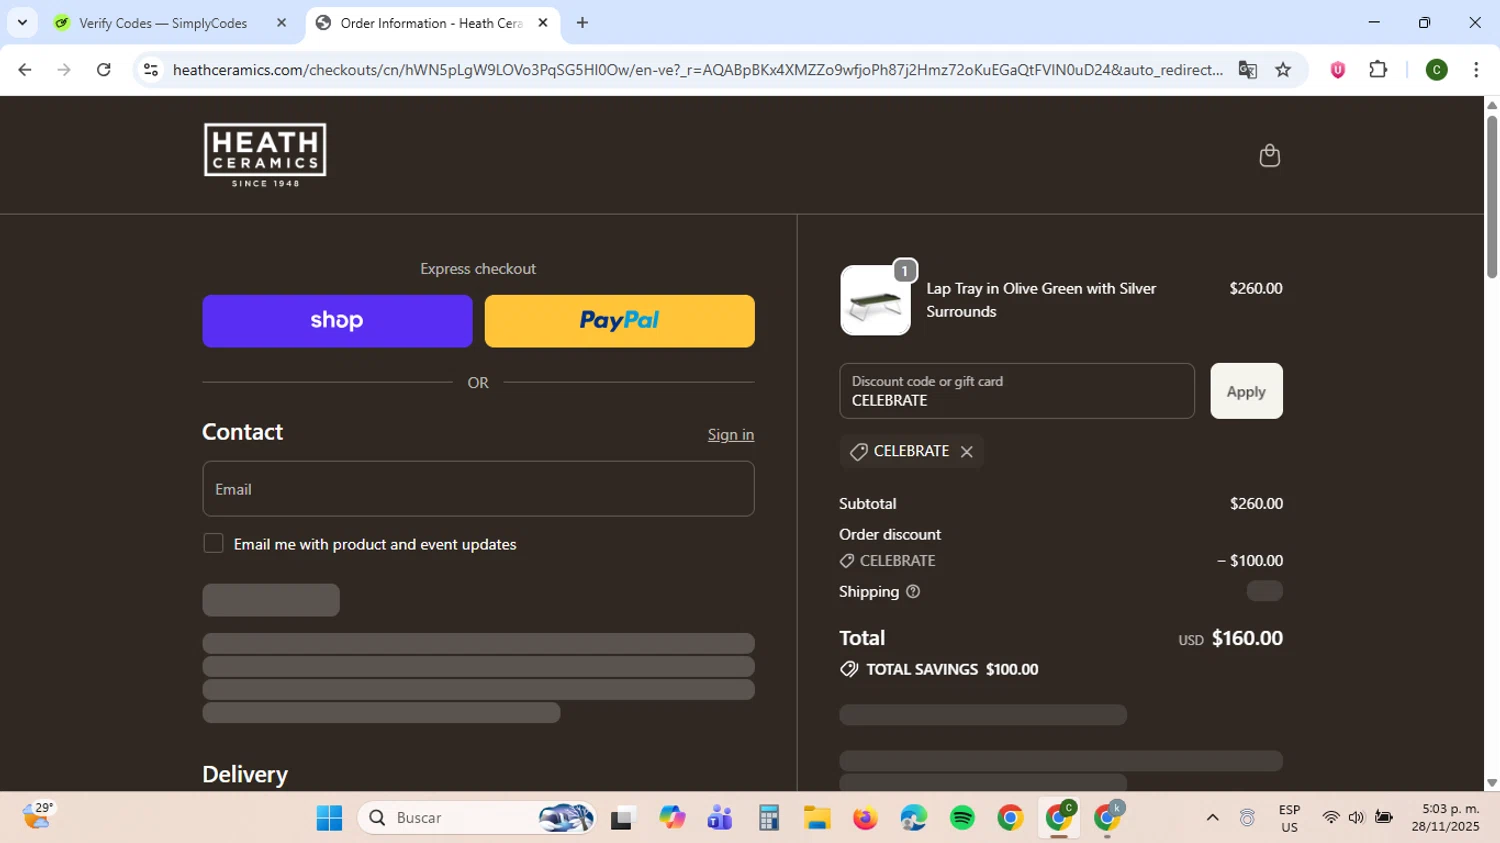Open the volume speaker icon

[1356, 818]
